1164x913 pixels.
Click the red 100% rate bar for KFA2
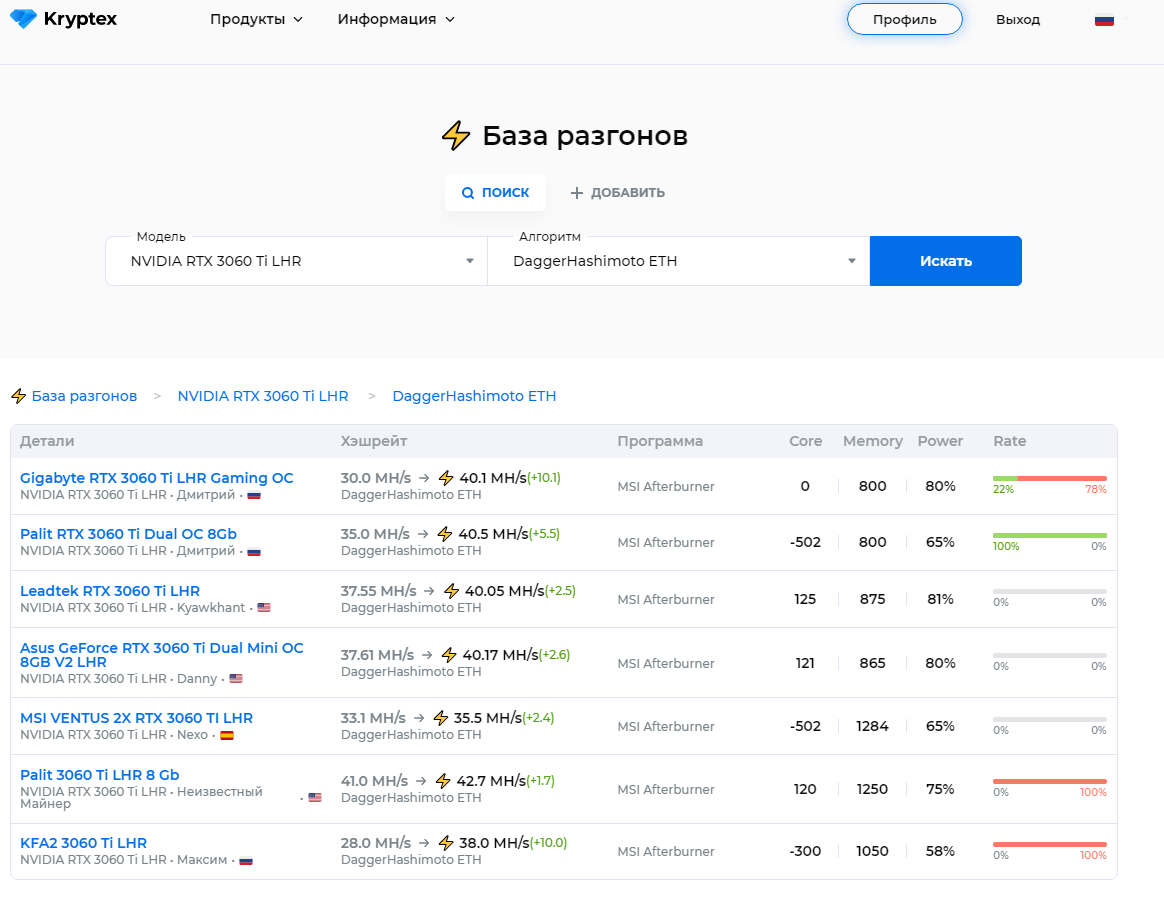(x=1050, y=845)
